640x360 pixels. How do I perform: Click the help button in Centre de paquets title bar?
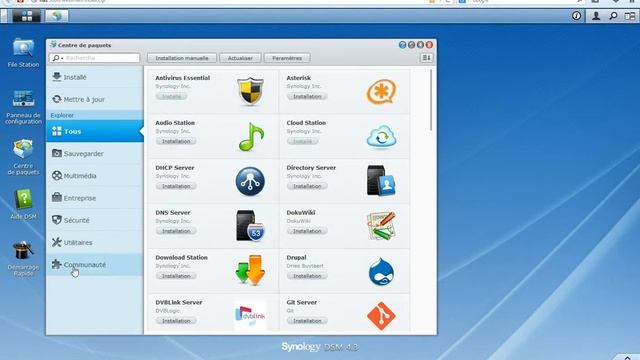click(x=402, y=45)
